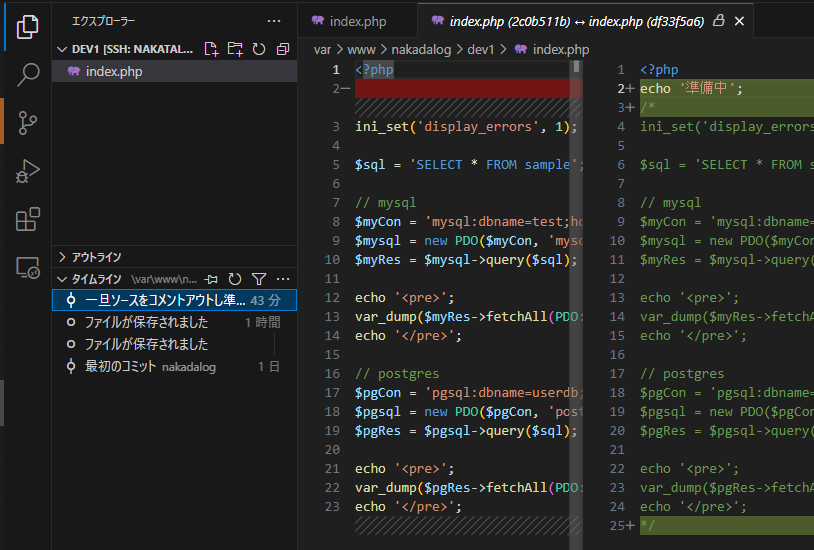Open the Search view in activity bar
The height and width of the screenshot is (550, 814).
tap(29, 74)
